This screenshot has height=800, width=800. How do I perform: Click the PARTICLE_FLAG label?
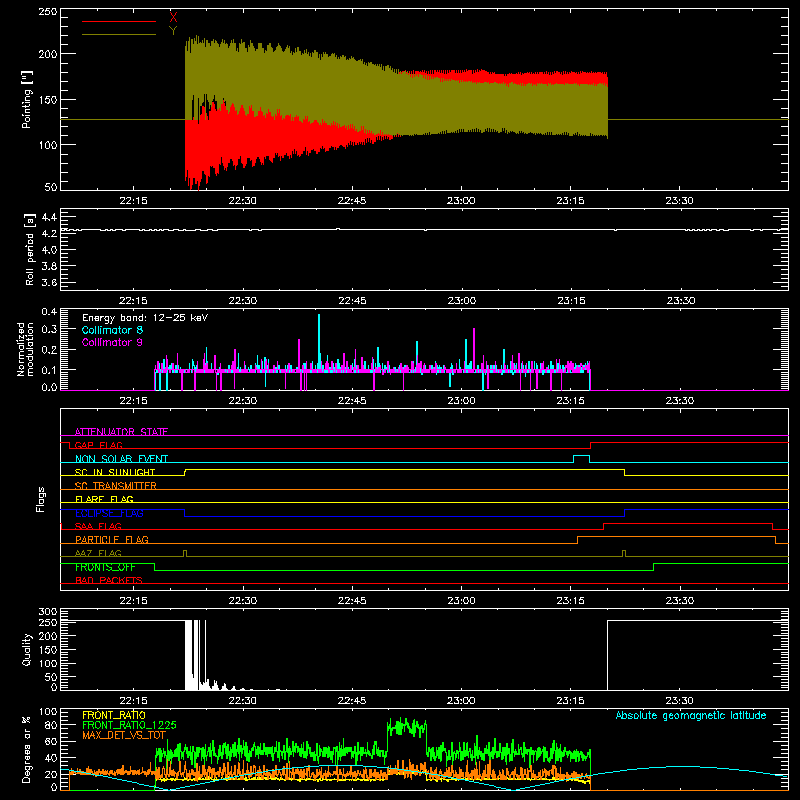(112, 540)
